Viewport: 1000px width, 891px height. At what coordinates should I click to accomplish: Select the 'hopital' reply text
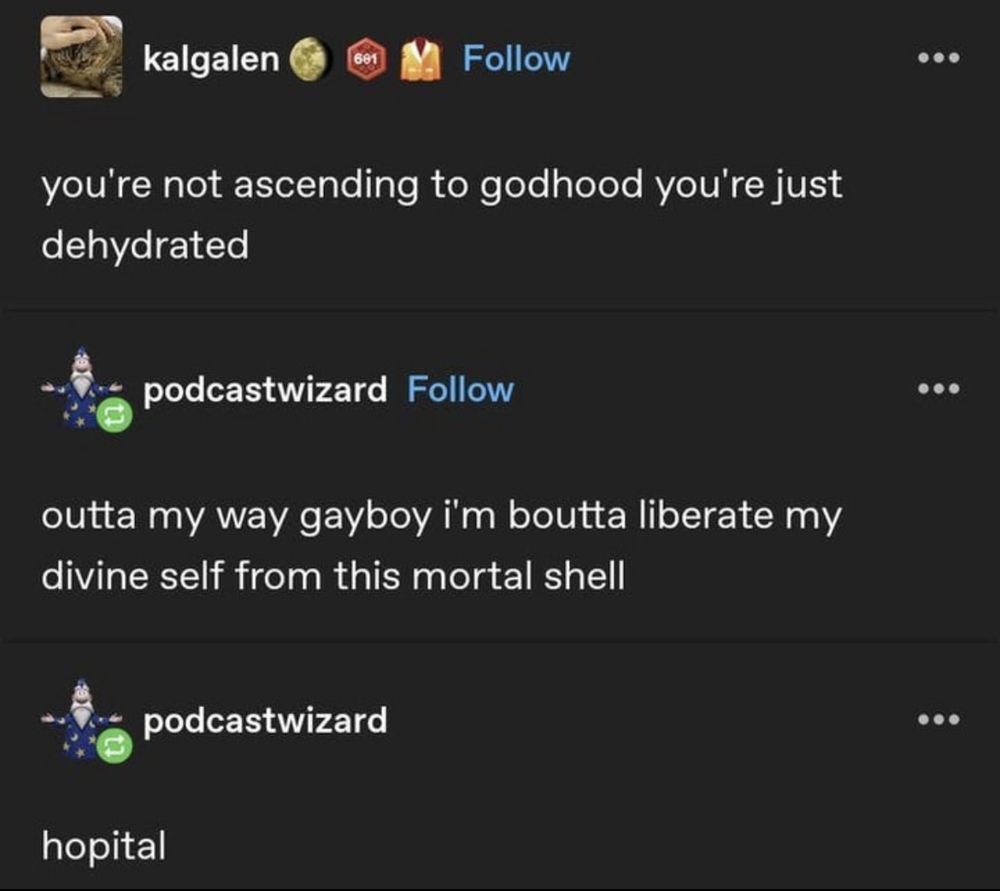(103, 846)
